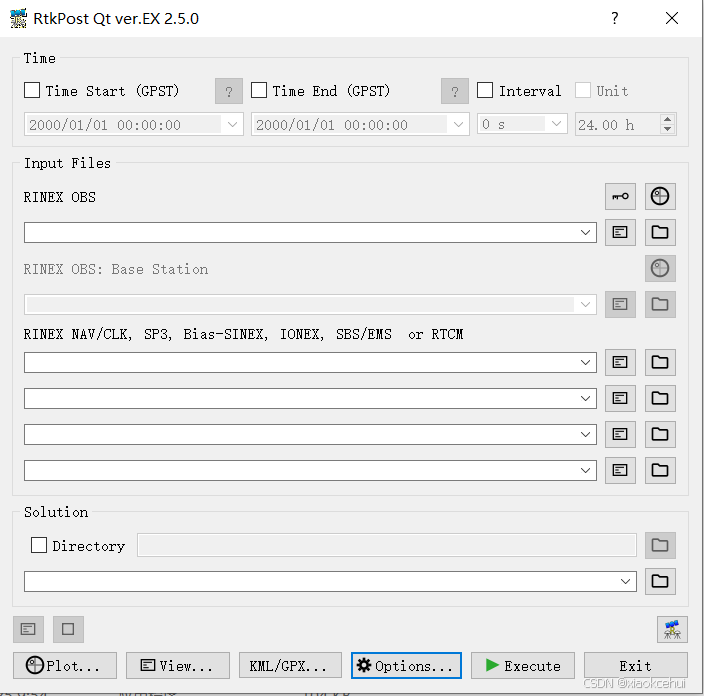Check the Solution Directory checkbox
The height and width of the screenshot is (696, 704).
click(x=39, y=546)
